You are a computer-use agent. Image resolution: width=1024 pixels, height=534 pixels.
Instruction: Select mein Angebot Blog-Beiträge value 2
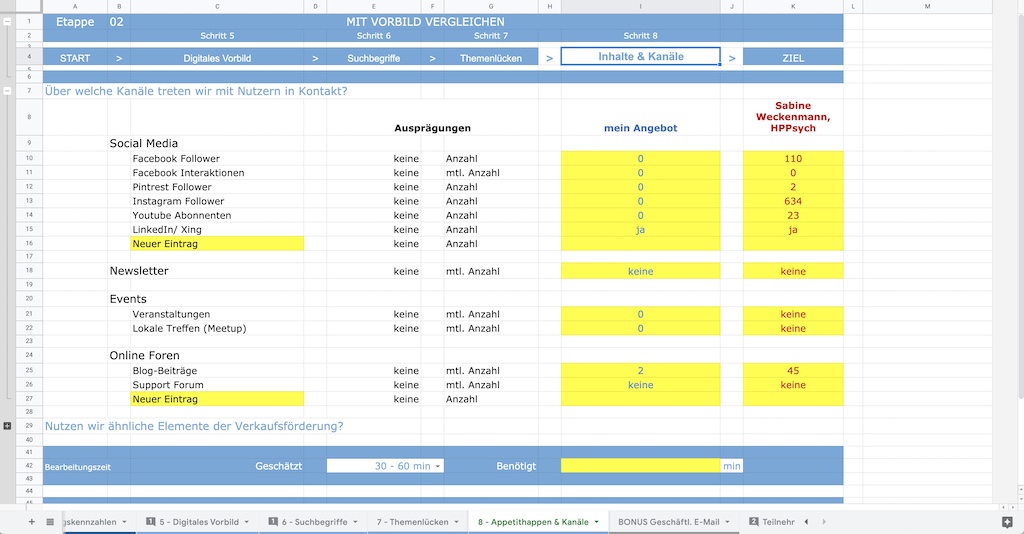641,371
